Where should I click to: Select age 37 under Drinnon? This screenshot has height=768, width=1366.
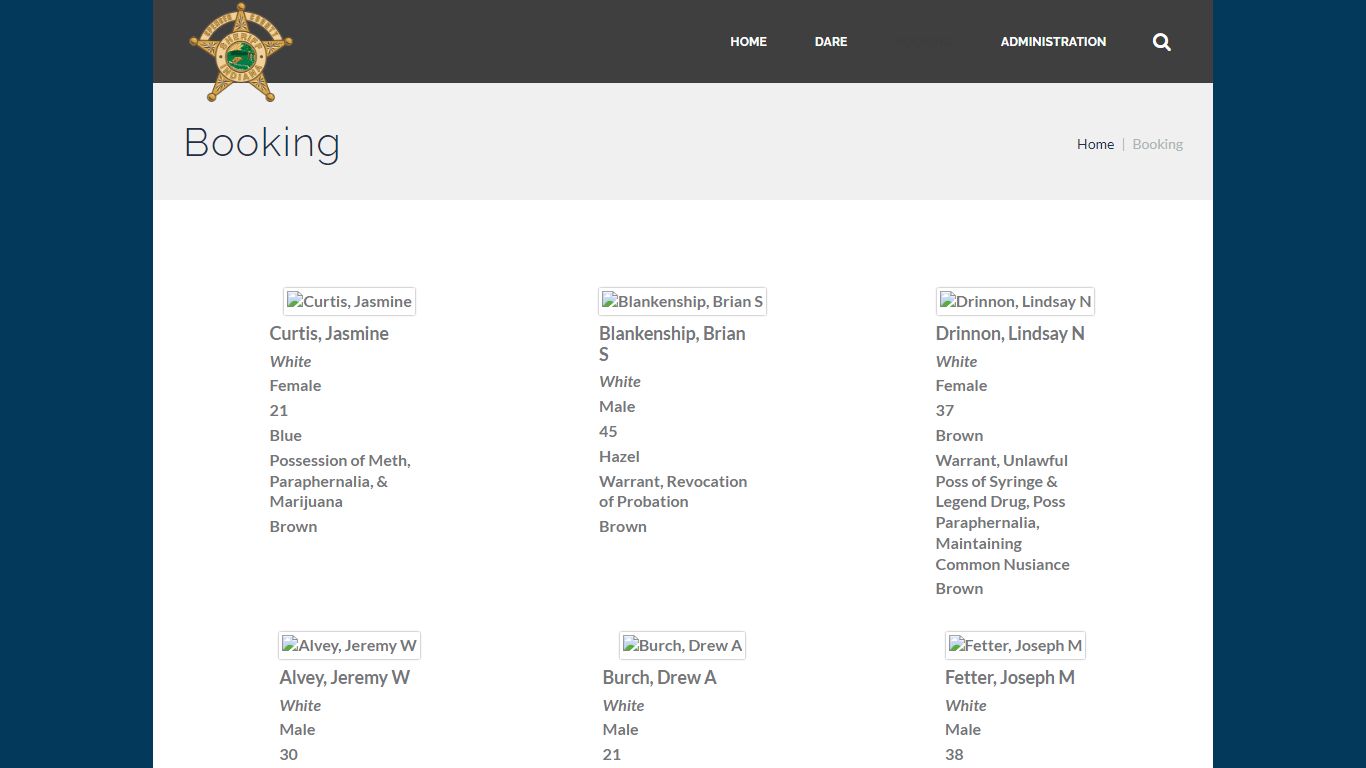[945, 410]
